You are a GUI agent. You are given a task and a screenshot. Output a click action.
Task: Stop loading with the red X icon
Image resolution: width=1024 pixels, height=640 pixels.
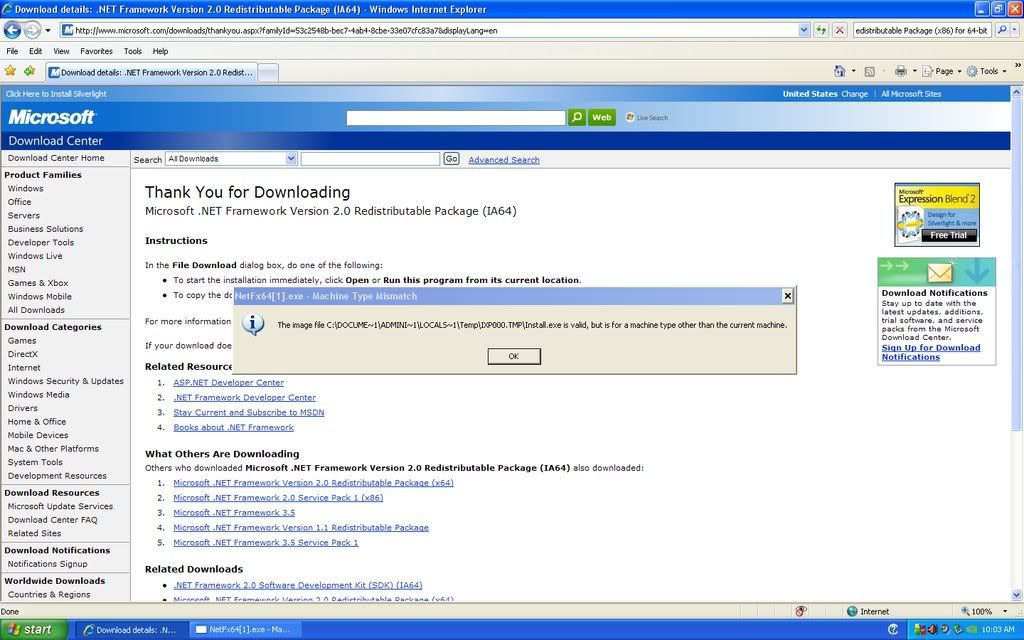pos(840,30)
